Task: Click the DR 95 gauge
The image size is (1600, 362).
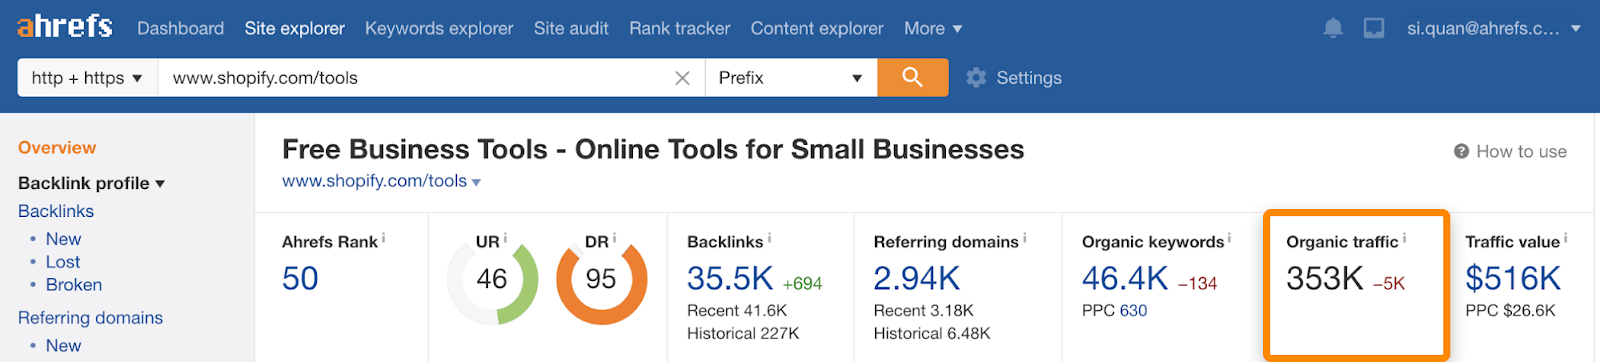Action: (601, 279)
